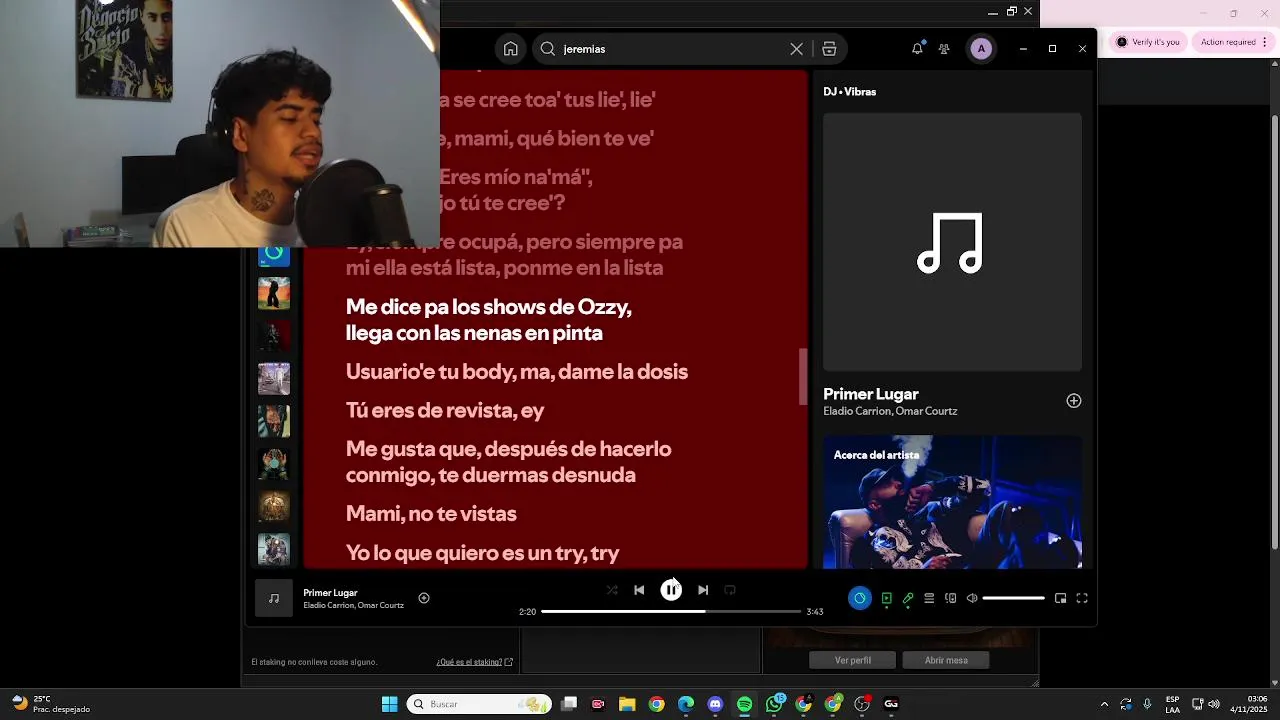Switch ESP LAA keyboard language
The height and width of the screenshot is (720, 1280).
(x=1172, y=704)
